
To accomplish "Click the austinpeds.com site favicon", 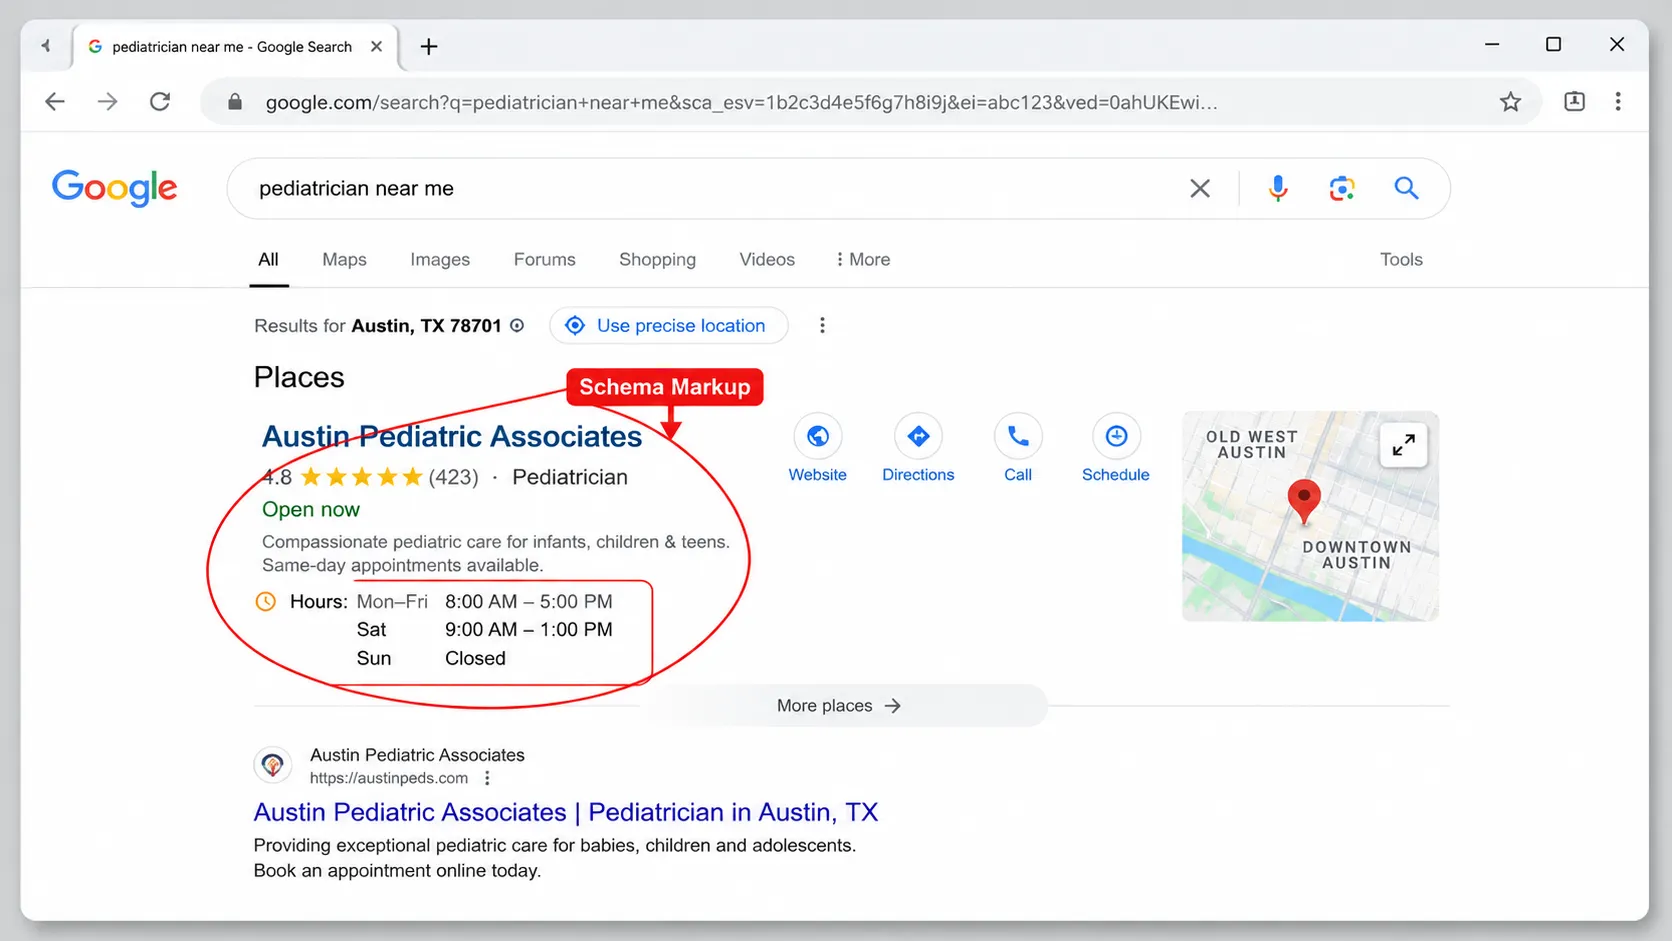I will click(x=272, y=766).
